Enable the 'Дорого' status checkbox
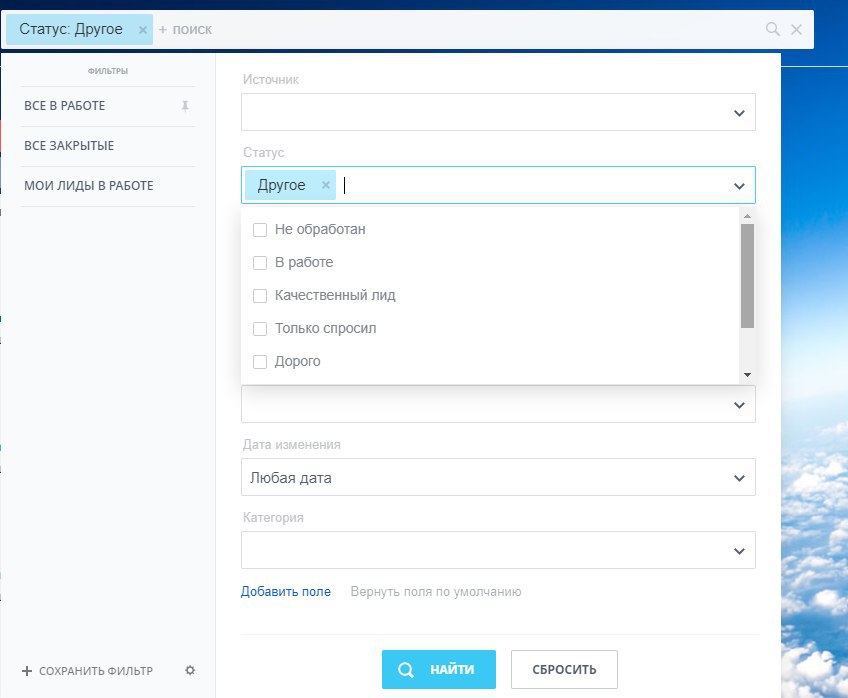This screenshot has height=698, width=848. point(260,362)
